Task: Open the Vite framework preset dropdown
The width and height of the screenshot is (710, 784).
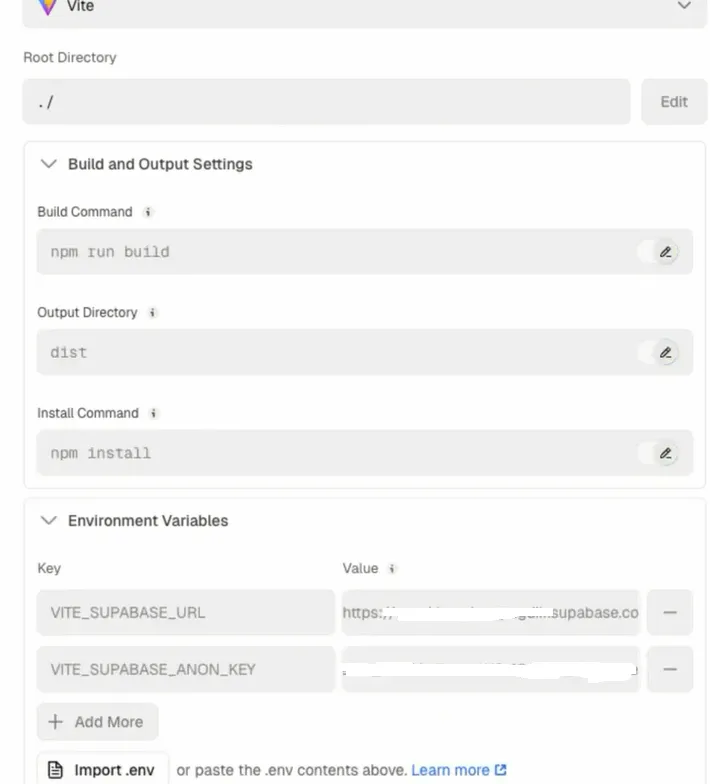Action: (x=684, y=6)
